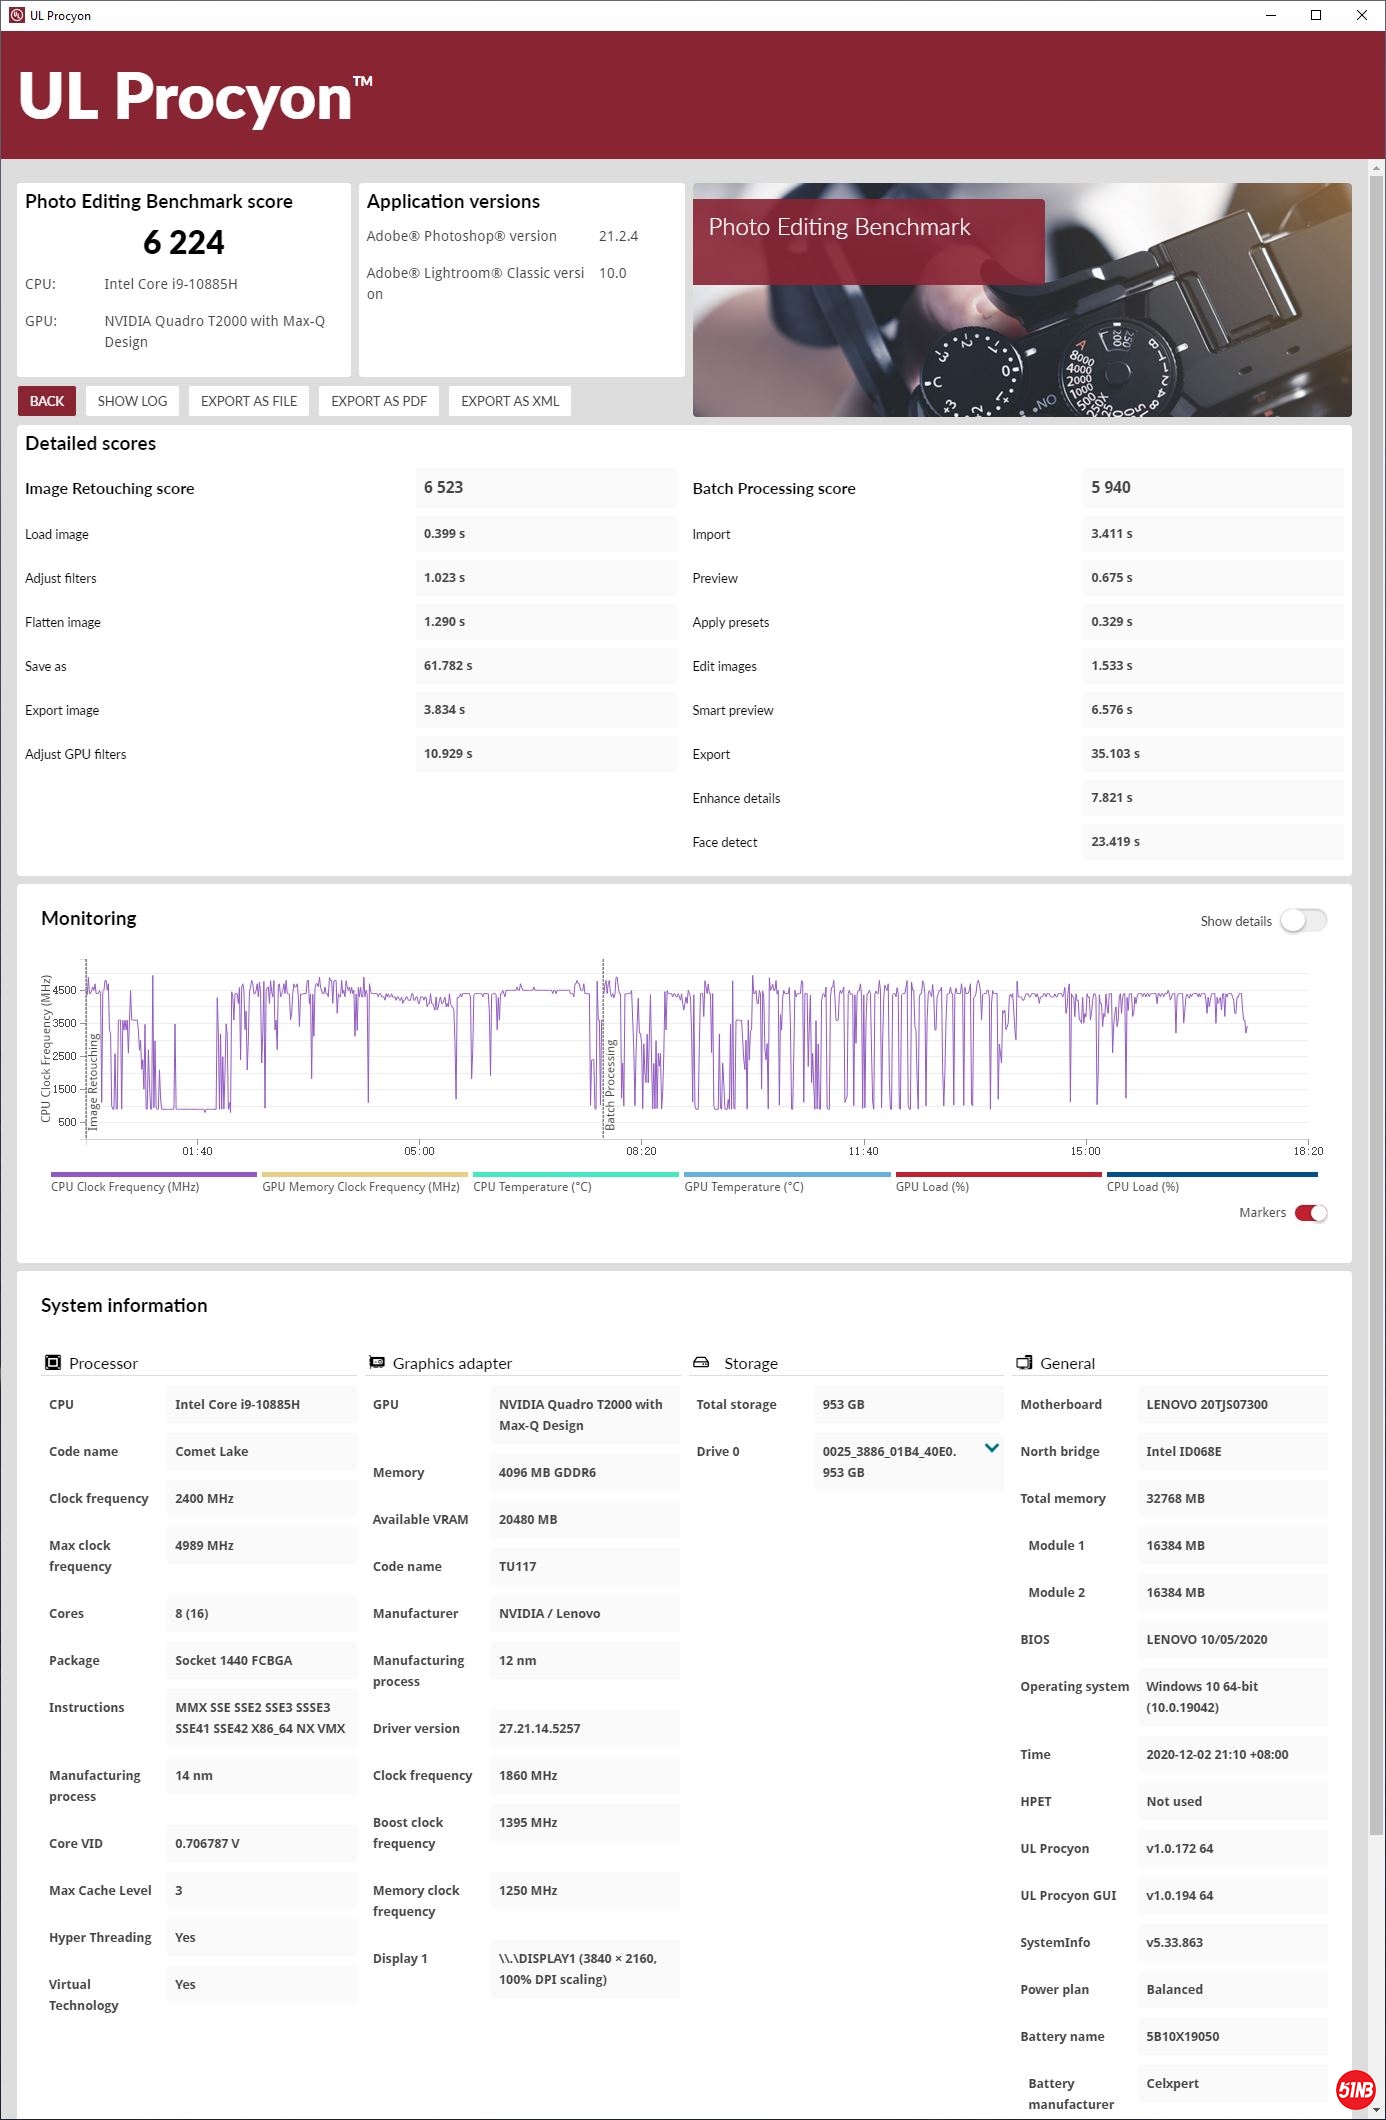The image size is (1386, 2120).
Task: Switch chart to CPU Load (%)
Action: [1212, 1183]
